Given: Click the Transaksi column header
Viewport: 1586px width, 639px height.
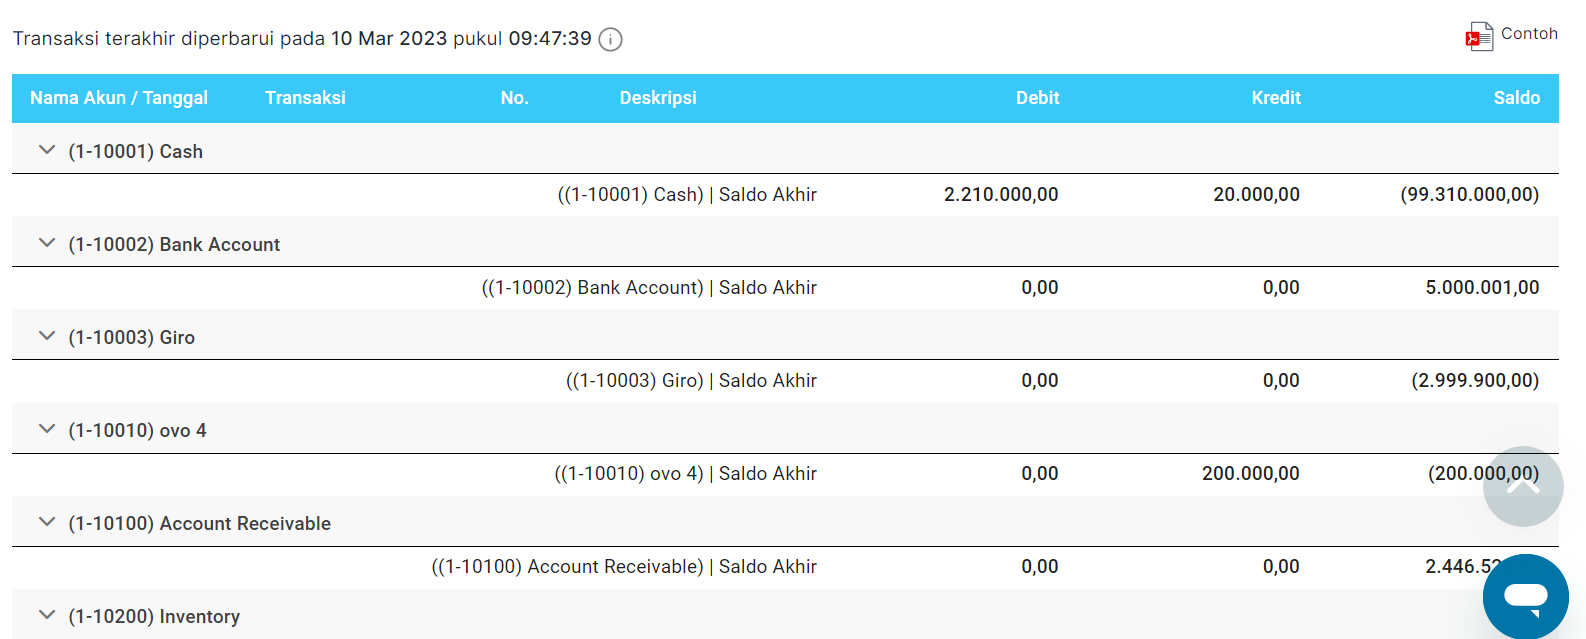Looking at the screenshot, I should click(x=305, y=98).
